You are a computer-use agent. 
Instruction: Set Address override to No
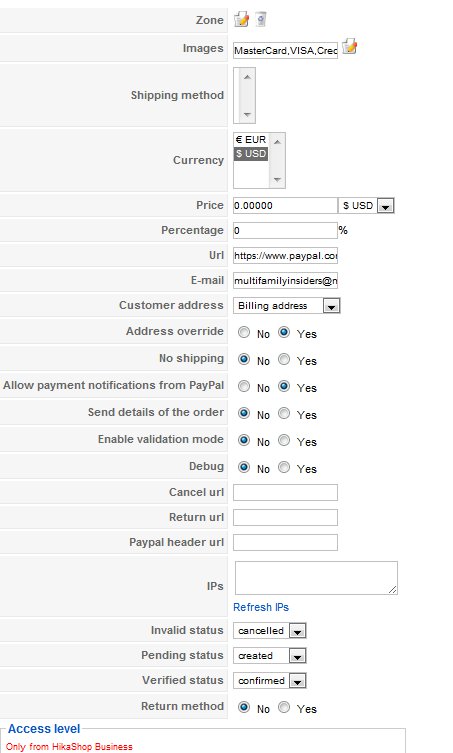point(244,332)
